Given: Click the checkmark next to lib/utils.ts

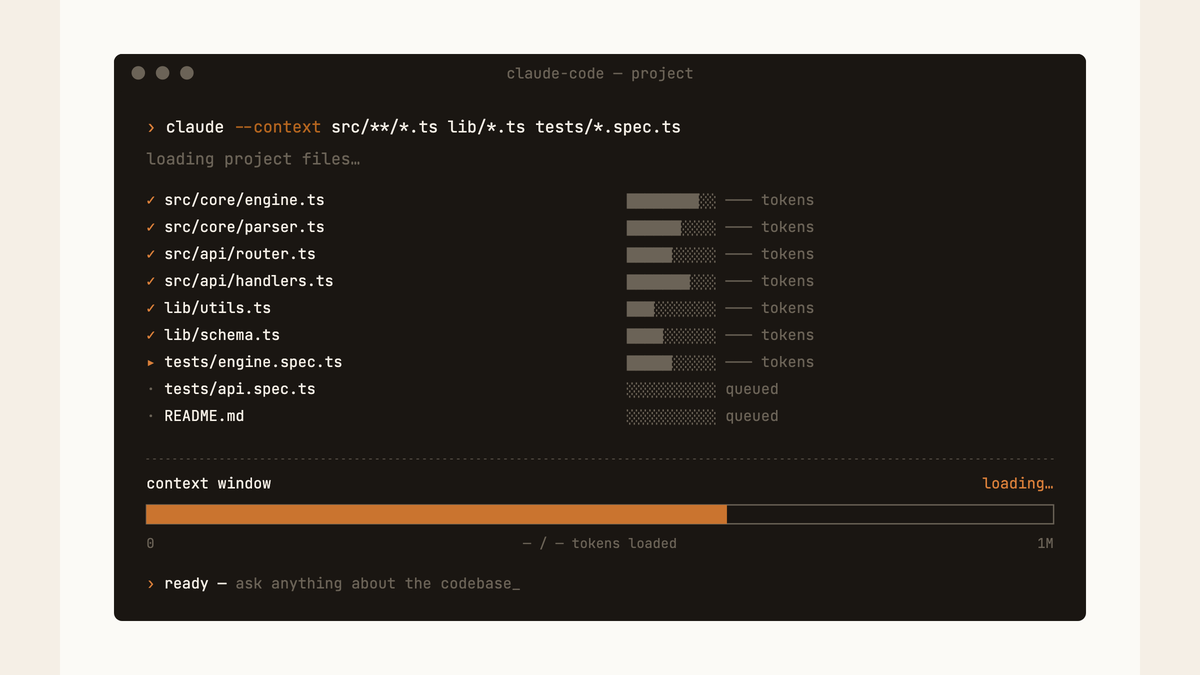Looking at the screenshot, I should pyautogui.click(x=151, y=308).
